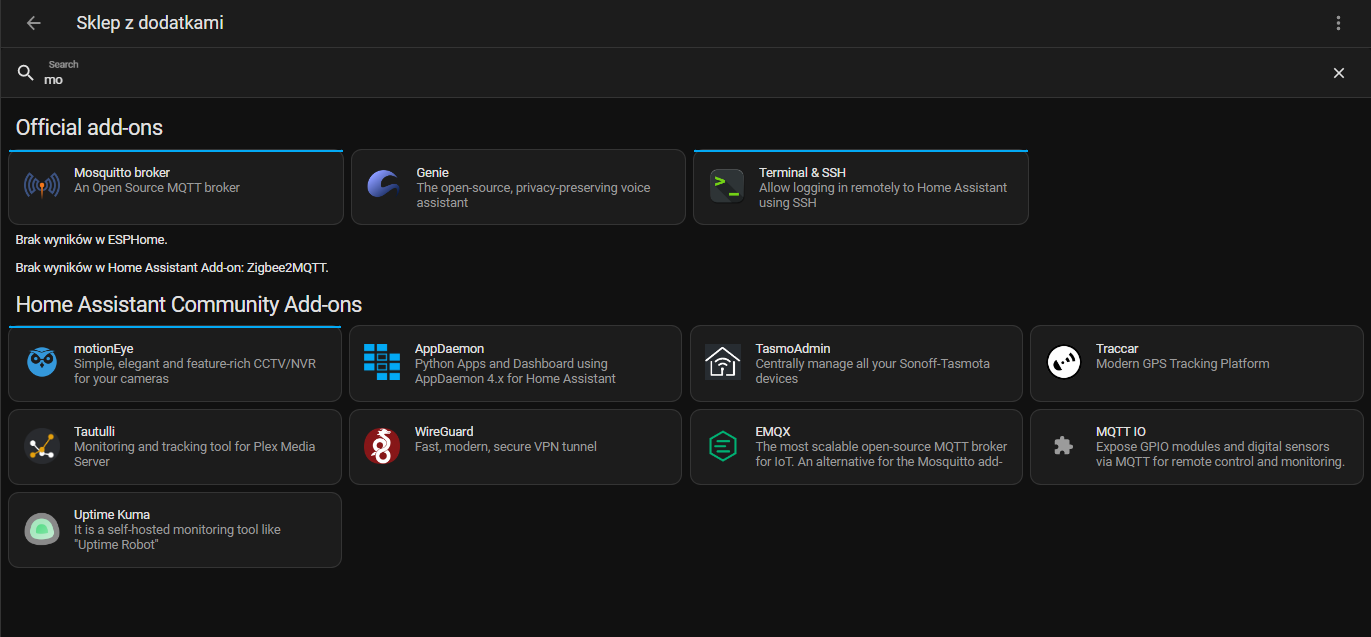
Task: Open the Mosquitto broker add-on title
Action: 122,173
